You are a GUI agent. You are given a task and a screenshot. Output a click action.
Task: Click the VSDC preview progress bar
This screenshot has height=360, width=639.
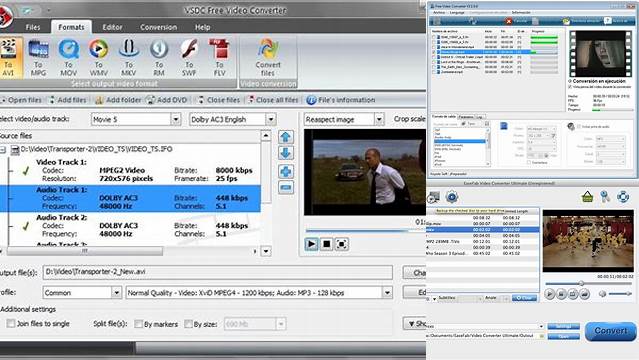(x=366, y=231)
